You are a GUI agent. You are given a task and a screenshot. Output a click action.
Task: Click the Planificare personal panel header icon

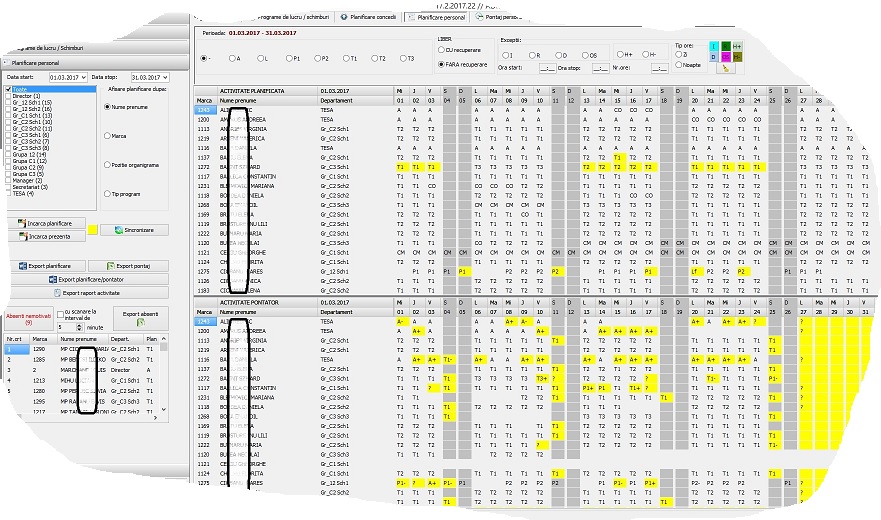pos(6,63)
